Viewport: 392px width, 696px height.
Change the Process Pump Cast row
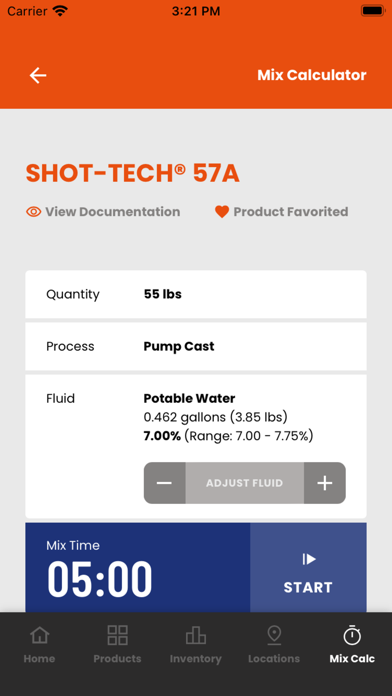tap(196, 346)
